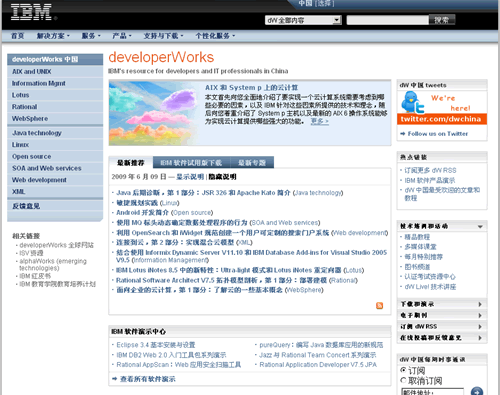
Task: Click 中国 [选择] country selector
Action: pyautogui.click(x=316, y=4)
